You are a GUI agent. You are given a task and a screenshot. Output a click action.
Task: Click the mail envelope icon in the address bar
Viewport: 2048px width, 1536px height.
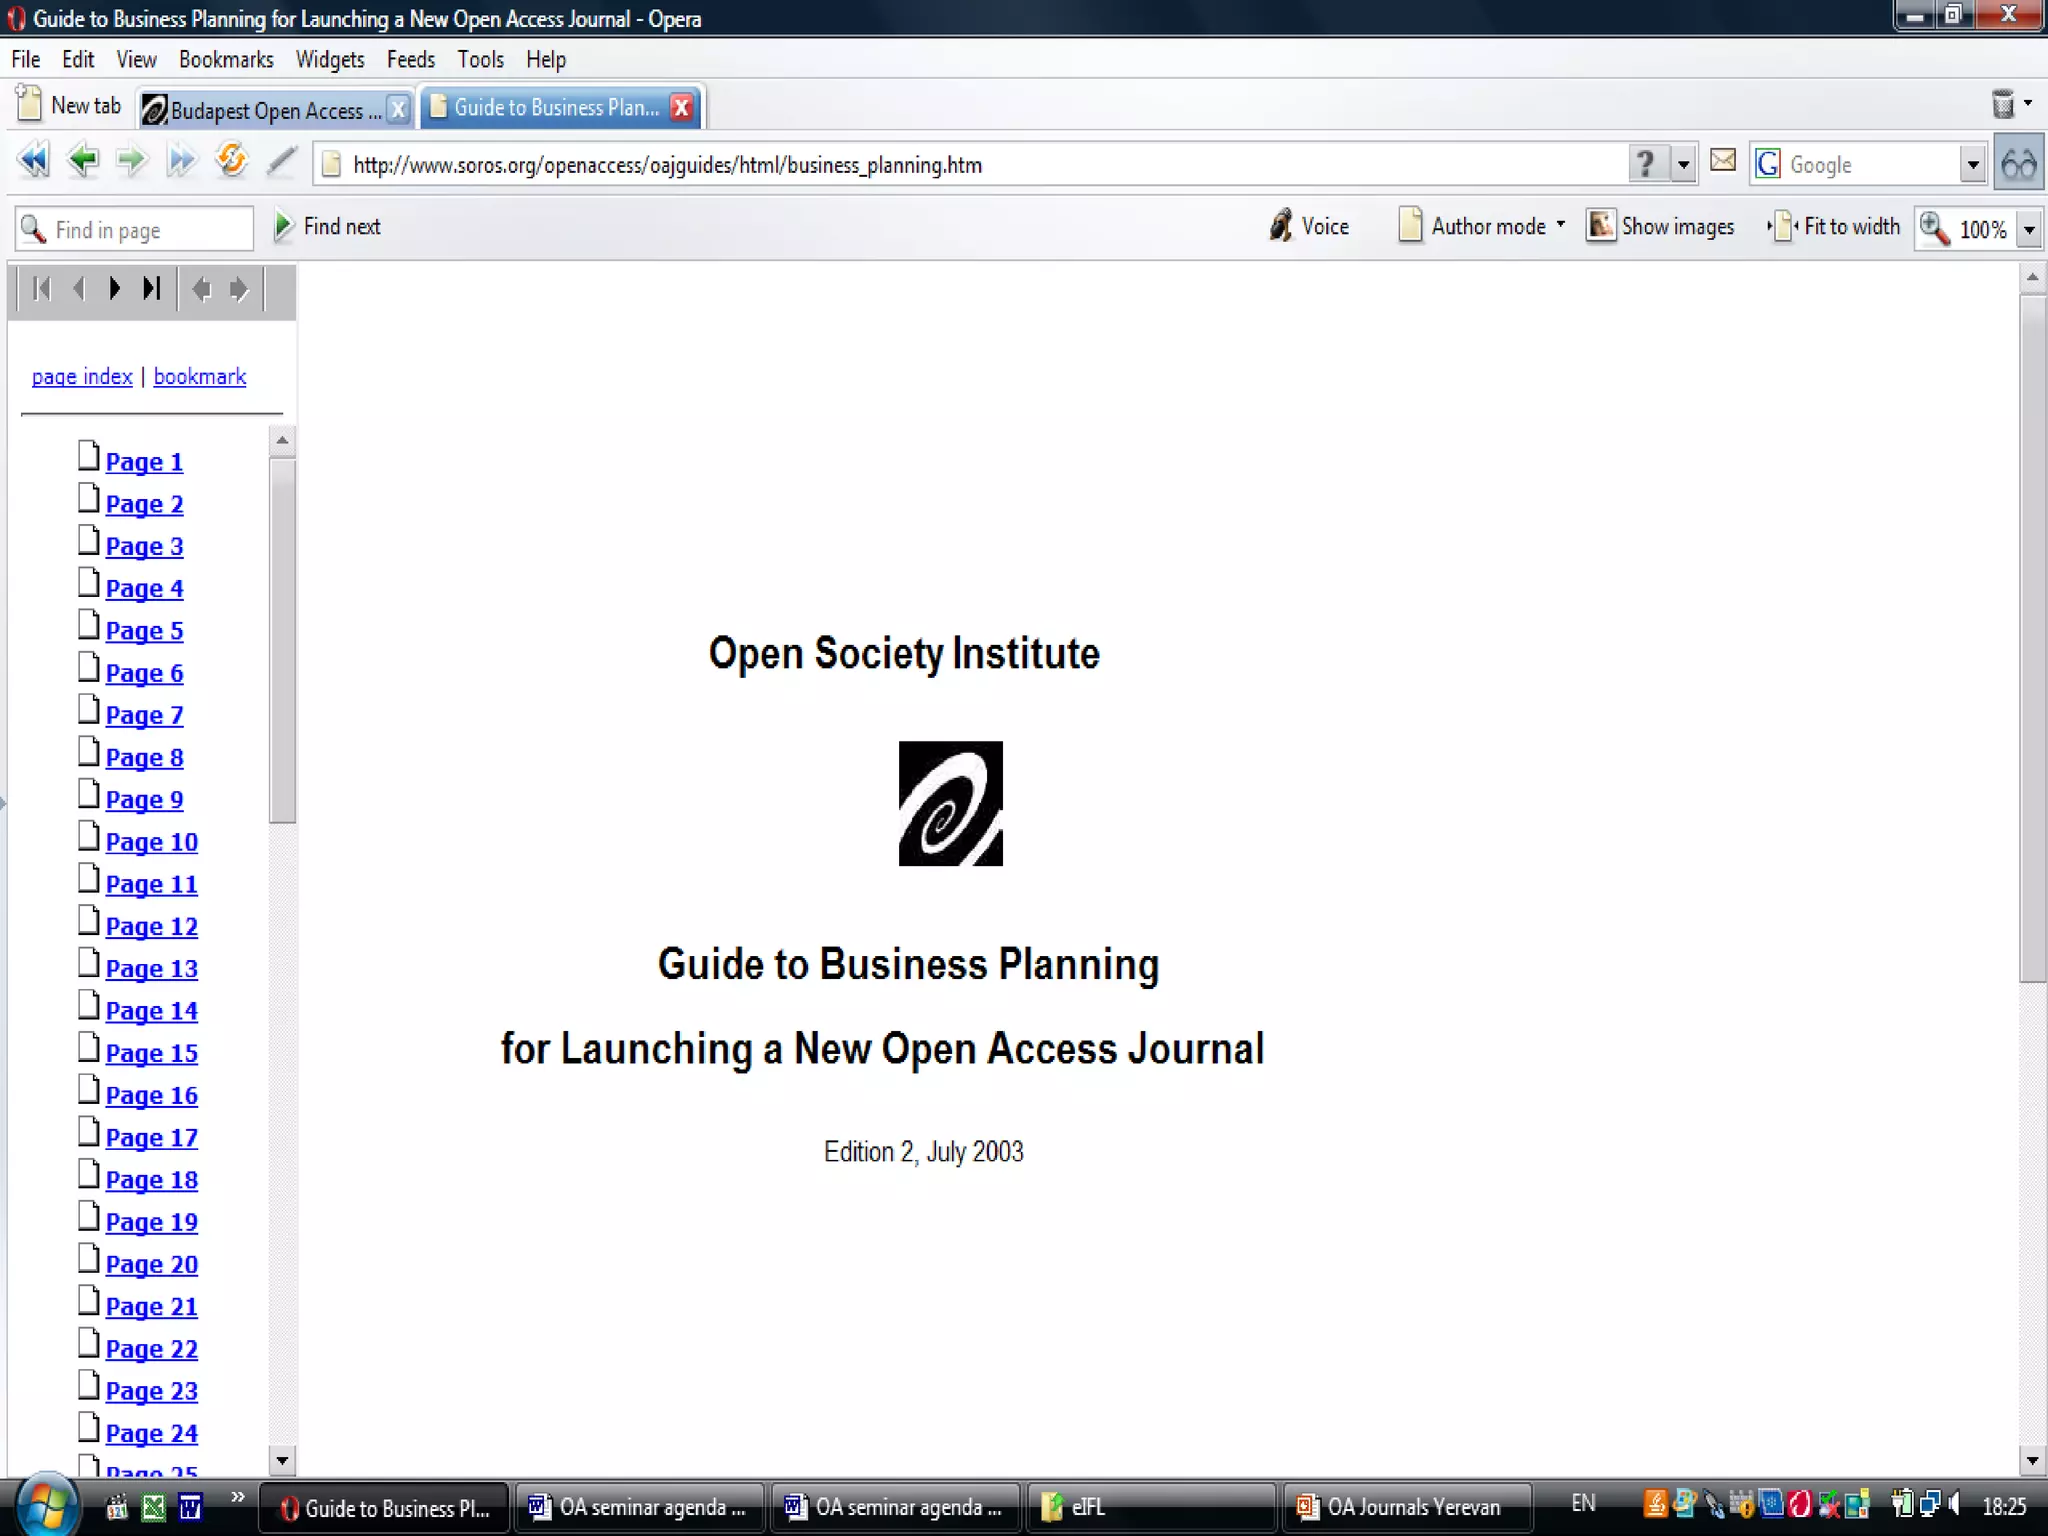1723,161
